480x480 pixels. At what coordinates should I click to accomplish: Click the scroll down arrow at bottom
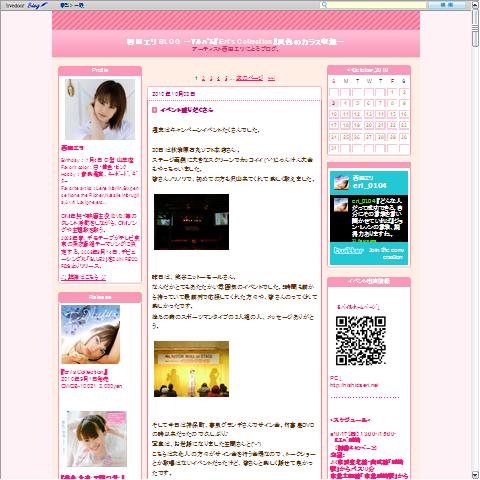click(x=475, y=475)
